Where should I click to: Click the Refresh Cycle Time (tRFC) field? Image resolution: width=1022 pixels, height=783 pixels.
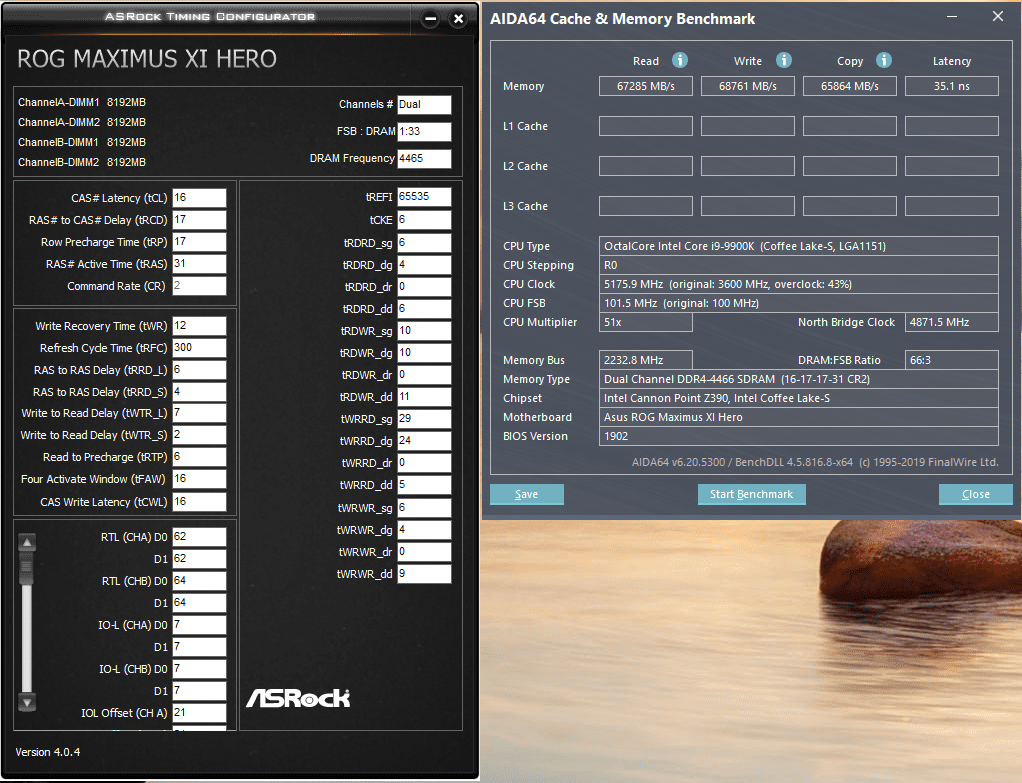tap(199, 347)
